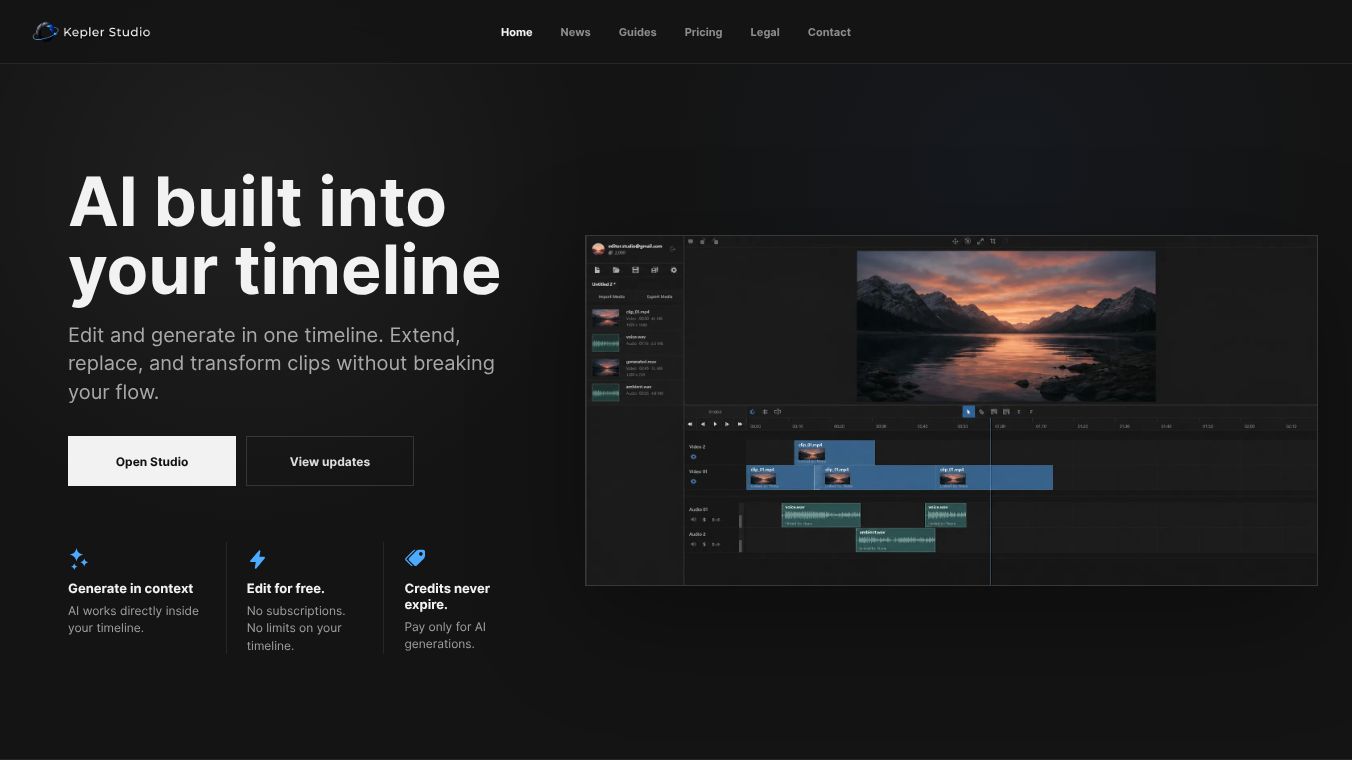Click the speech bubble icon above the preview
The height and width of the screenshot is (760, 1352).
pos(690,241)
